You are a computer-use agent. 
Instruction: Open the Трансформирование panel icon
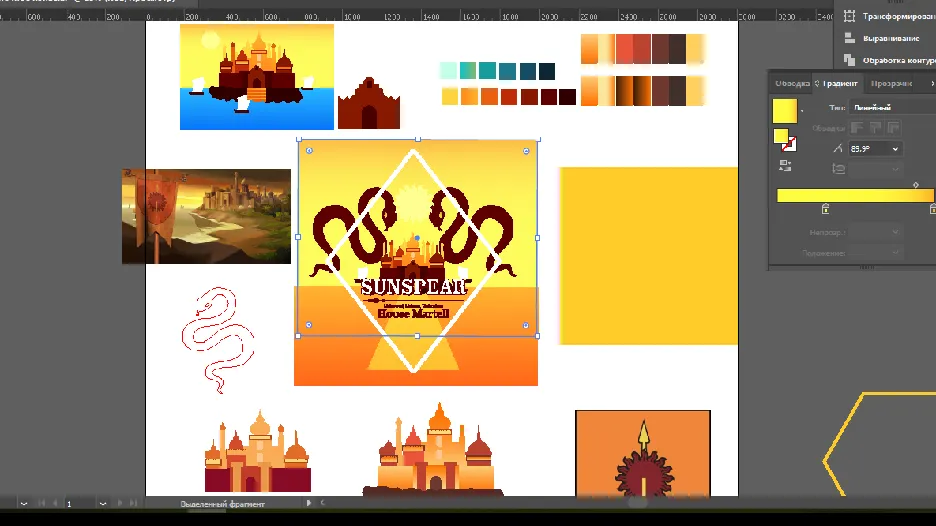[849, 16]
